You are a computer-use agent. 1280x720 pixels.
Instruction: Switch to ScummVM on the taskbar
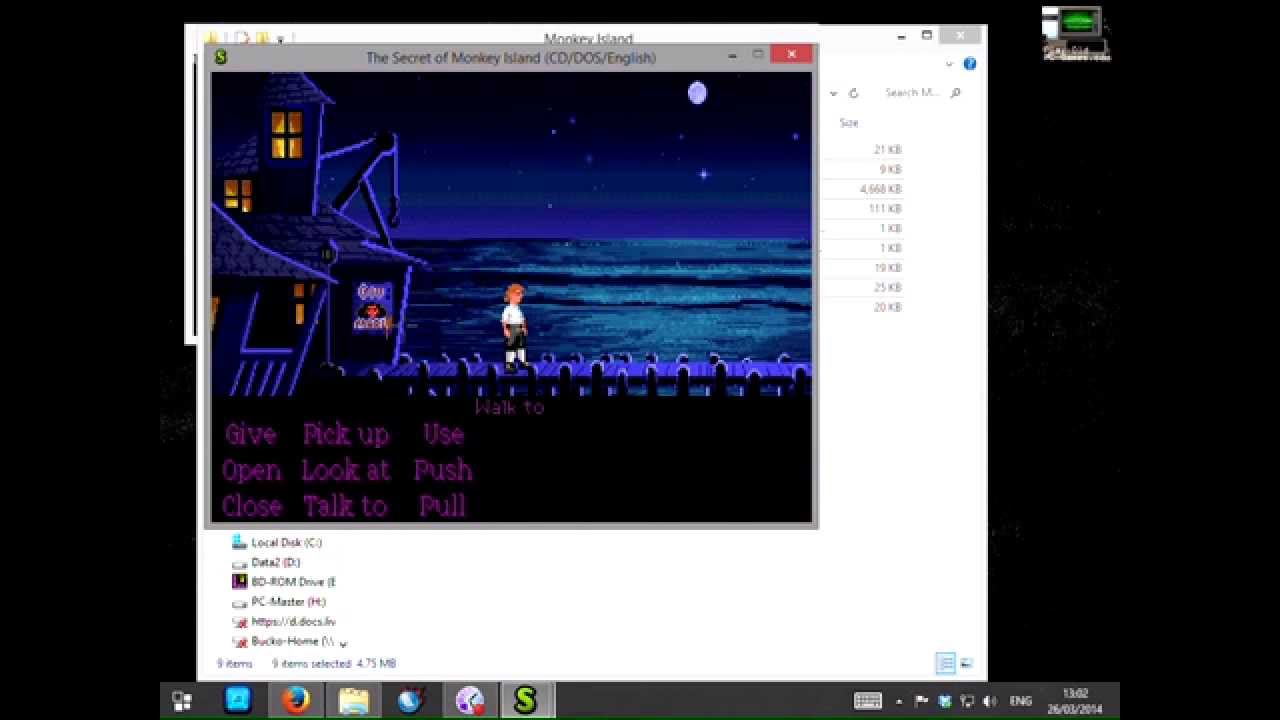[526, 701]
